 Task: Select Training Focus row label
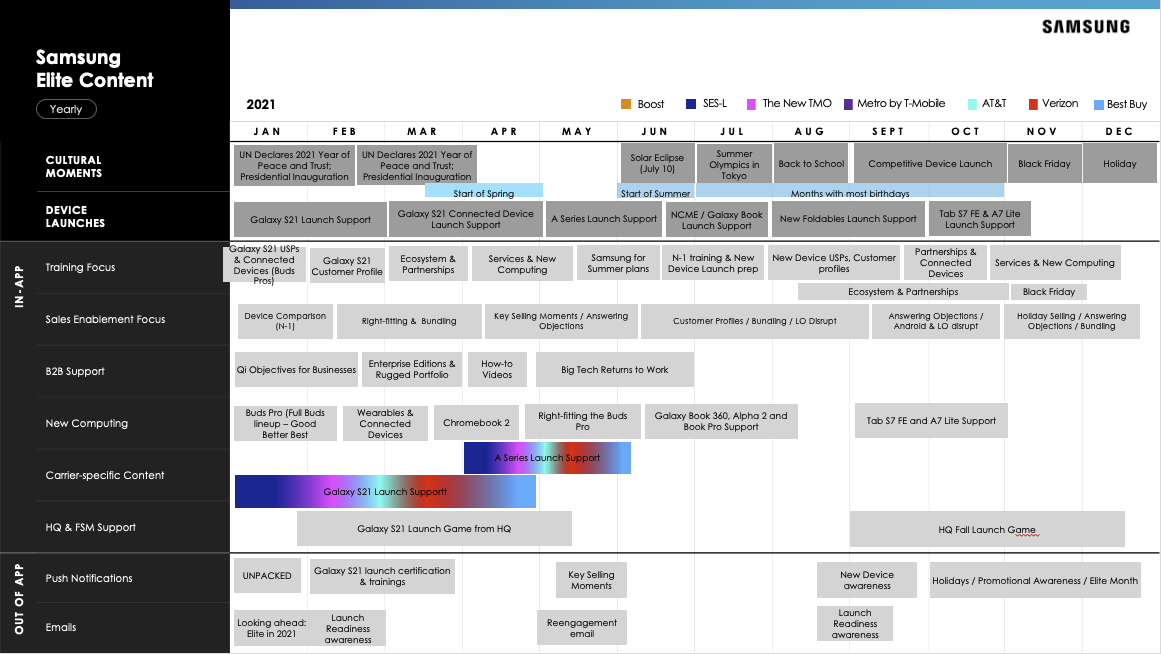[80, 267]
